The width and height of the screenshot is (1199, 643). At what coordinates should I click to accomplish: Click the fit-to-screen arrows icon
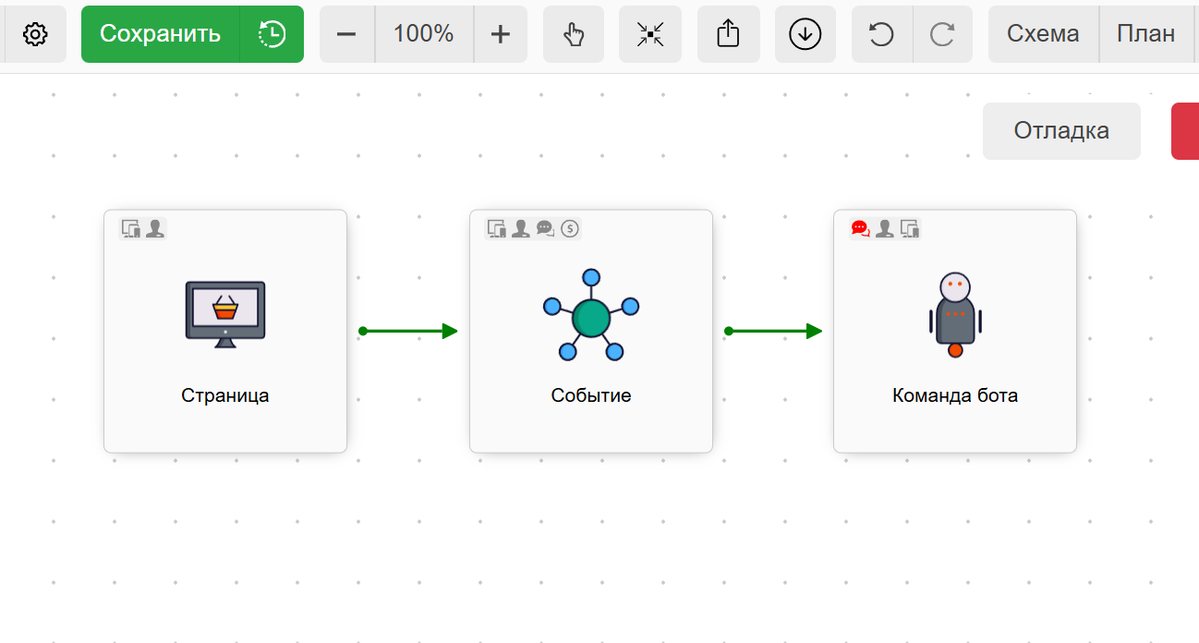pyautogui.click(x=650, y=34)
